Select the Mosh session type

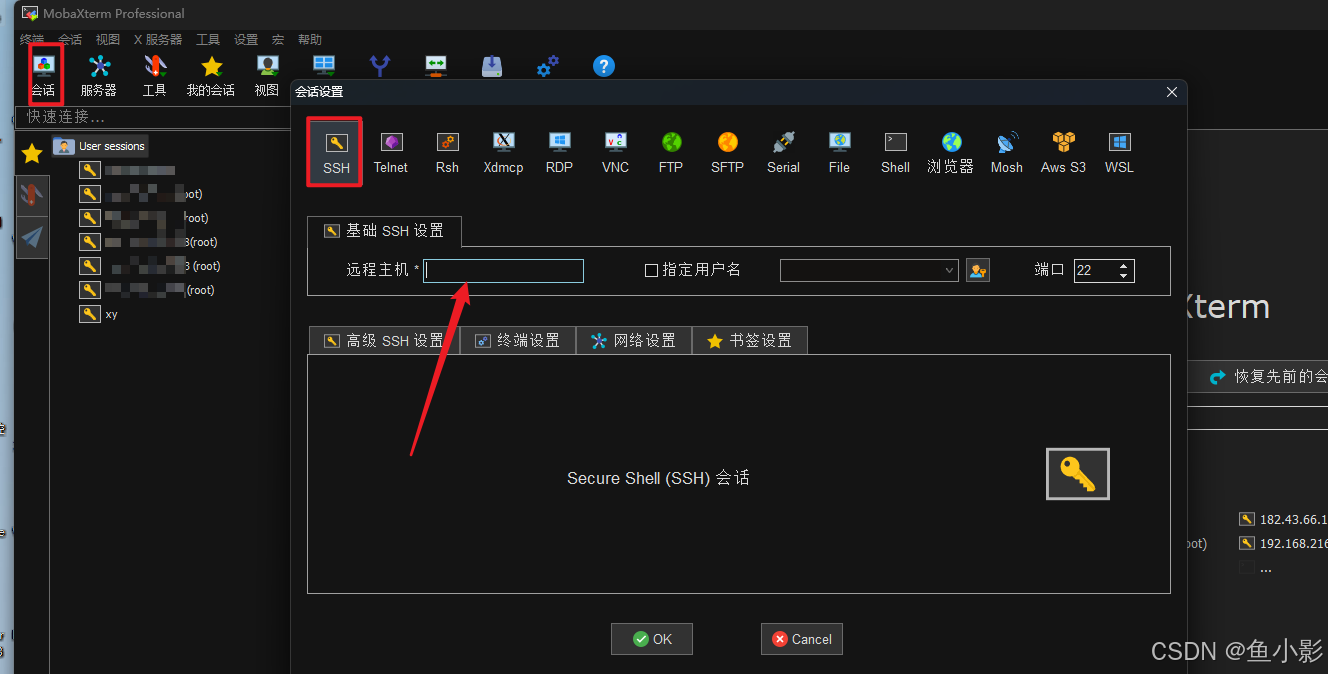tap(1007, 152)
